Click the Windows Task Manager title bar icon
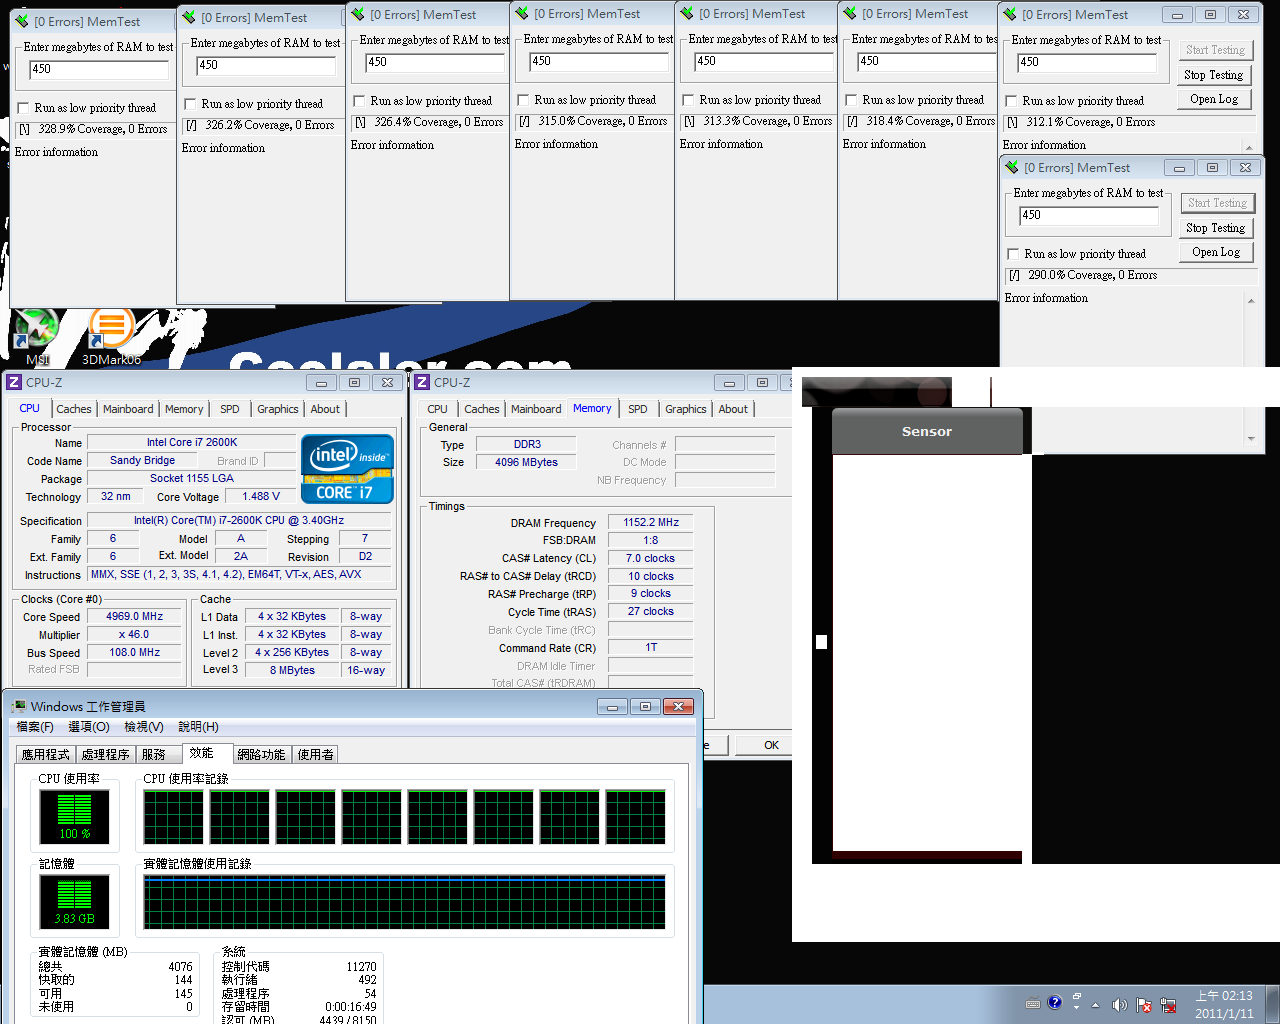Viewport: 1280px width, 1024px height. click(x=19, y=706)
